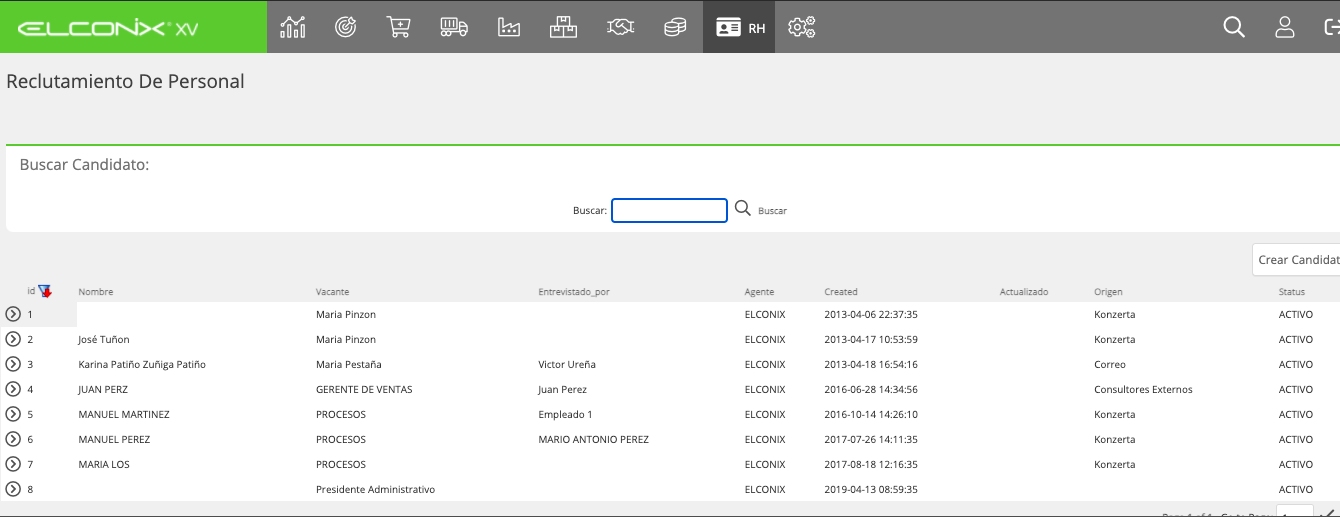Open the warehouse boxes inventory module

tap(564, 27)
